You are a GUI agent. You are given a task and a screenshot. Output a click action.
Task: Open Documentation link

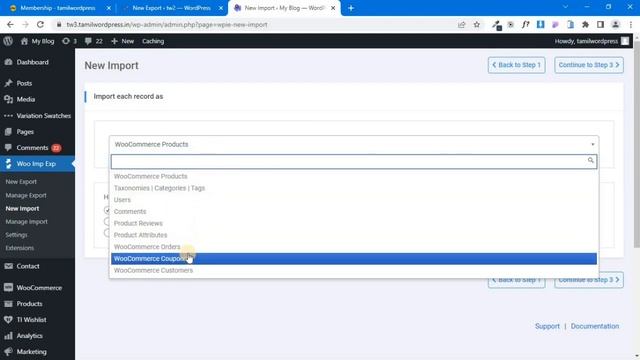point(595,326)
